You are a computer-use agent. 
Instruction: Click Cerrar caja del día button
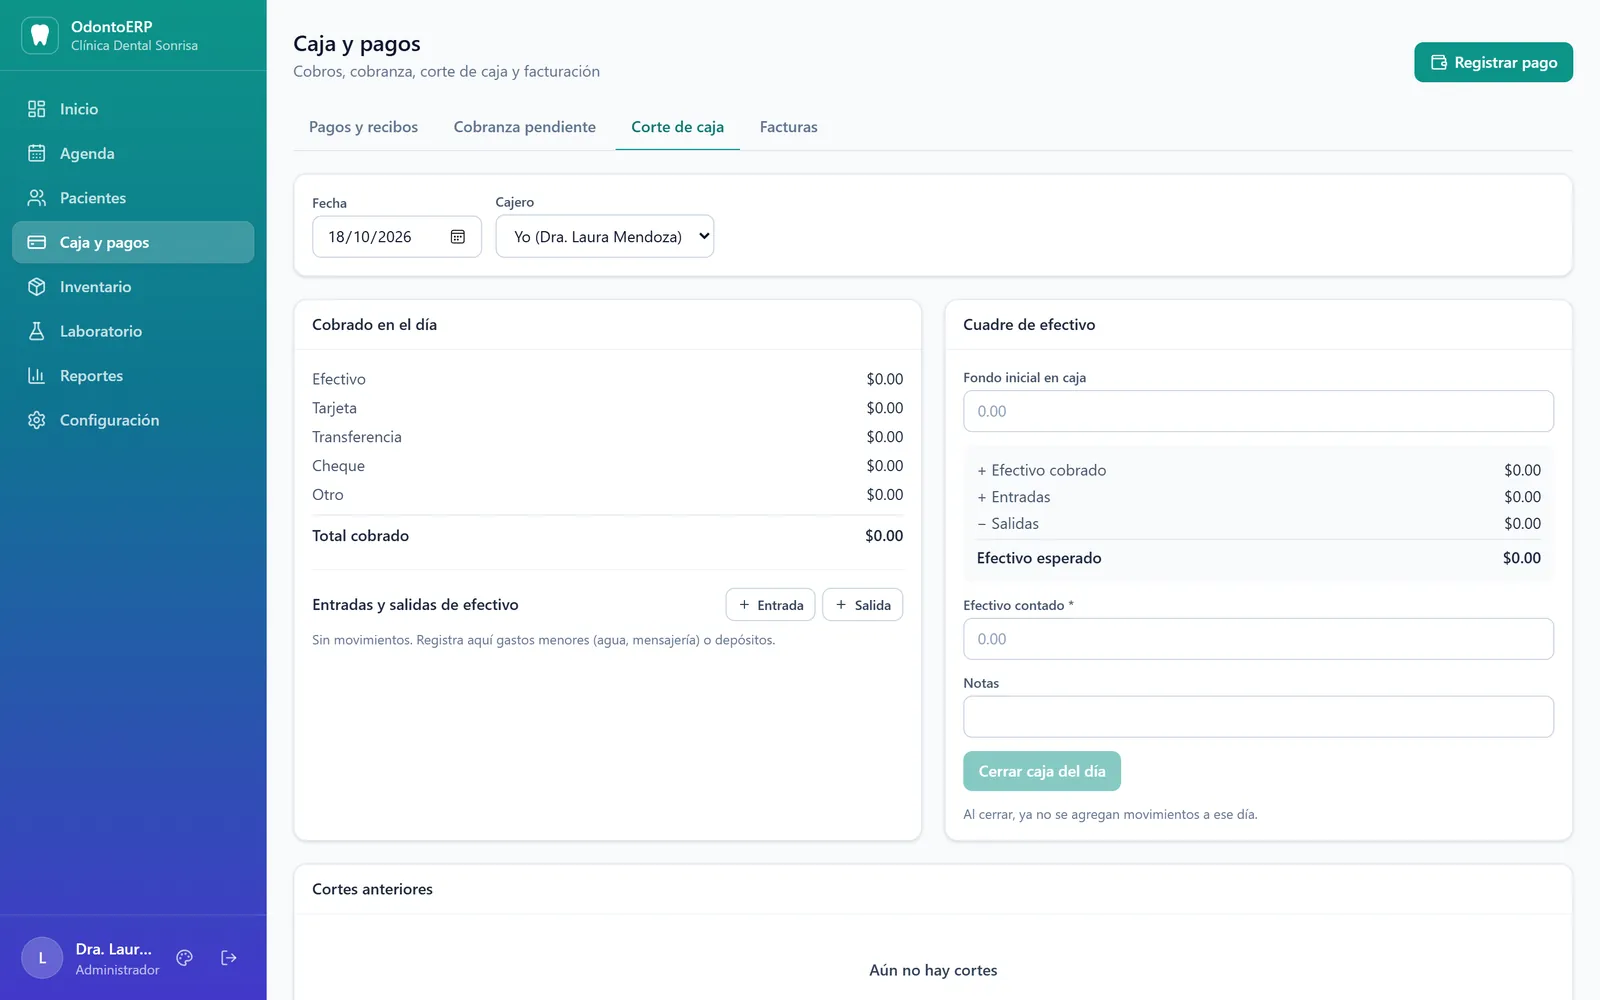(x=1042, y=771)
